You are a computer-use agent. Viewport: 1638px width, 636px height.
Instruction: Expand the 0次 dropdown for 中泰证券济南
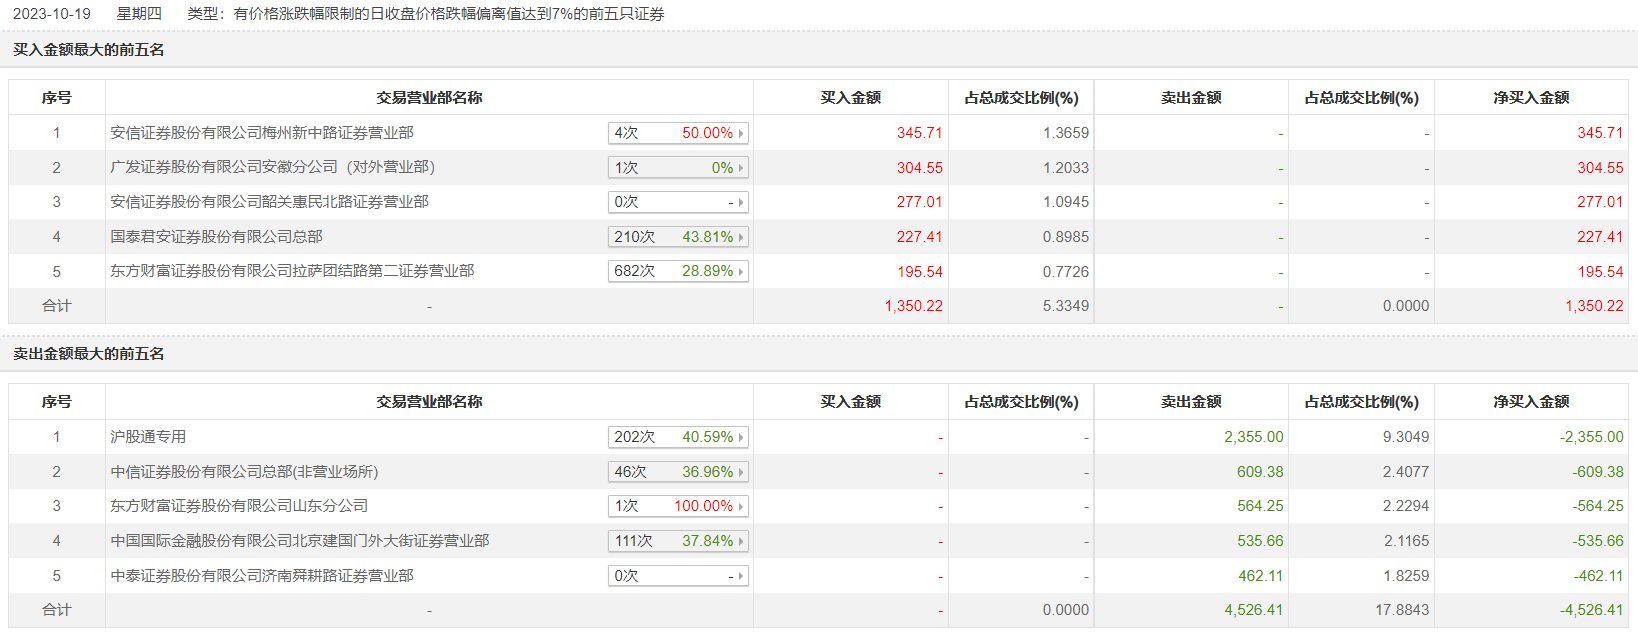pos(678,576)
